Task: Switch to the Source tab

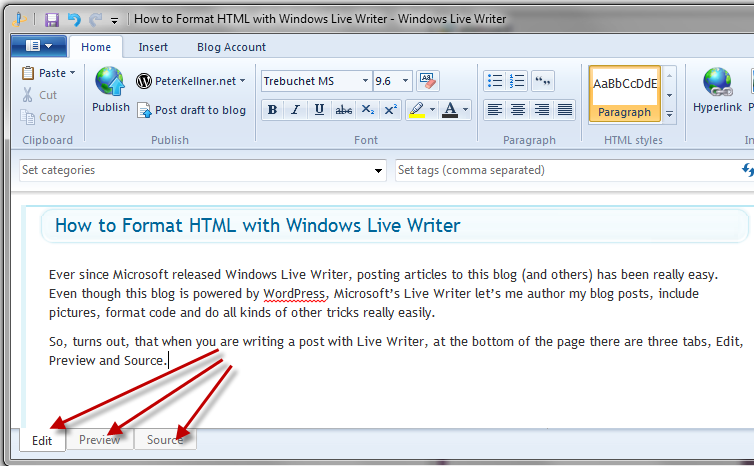Action: click(165, 440)
